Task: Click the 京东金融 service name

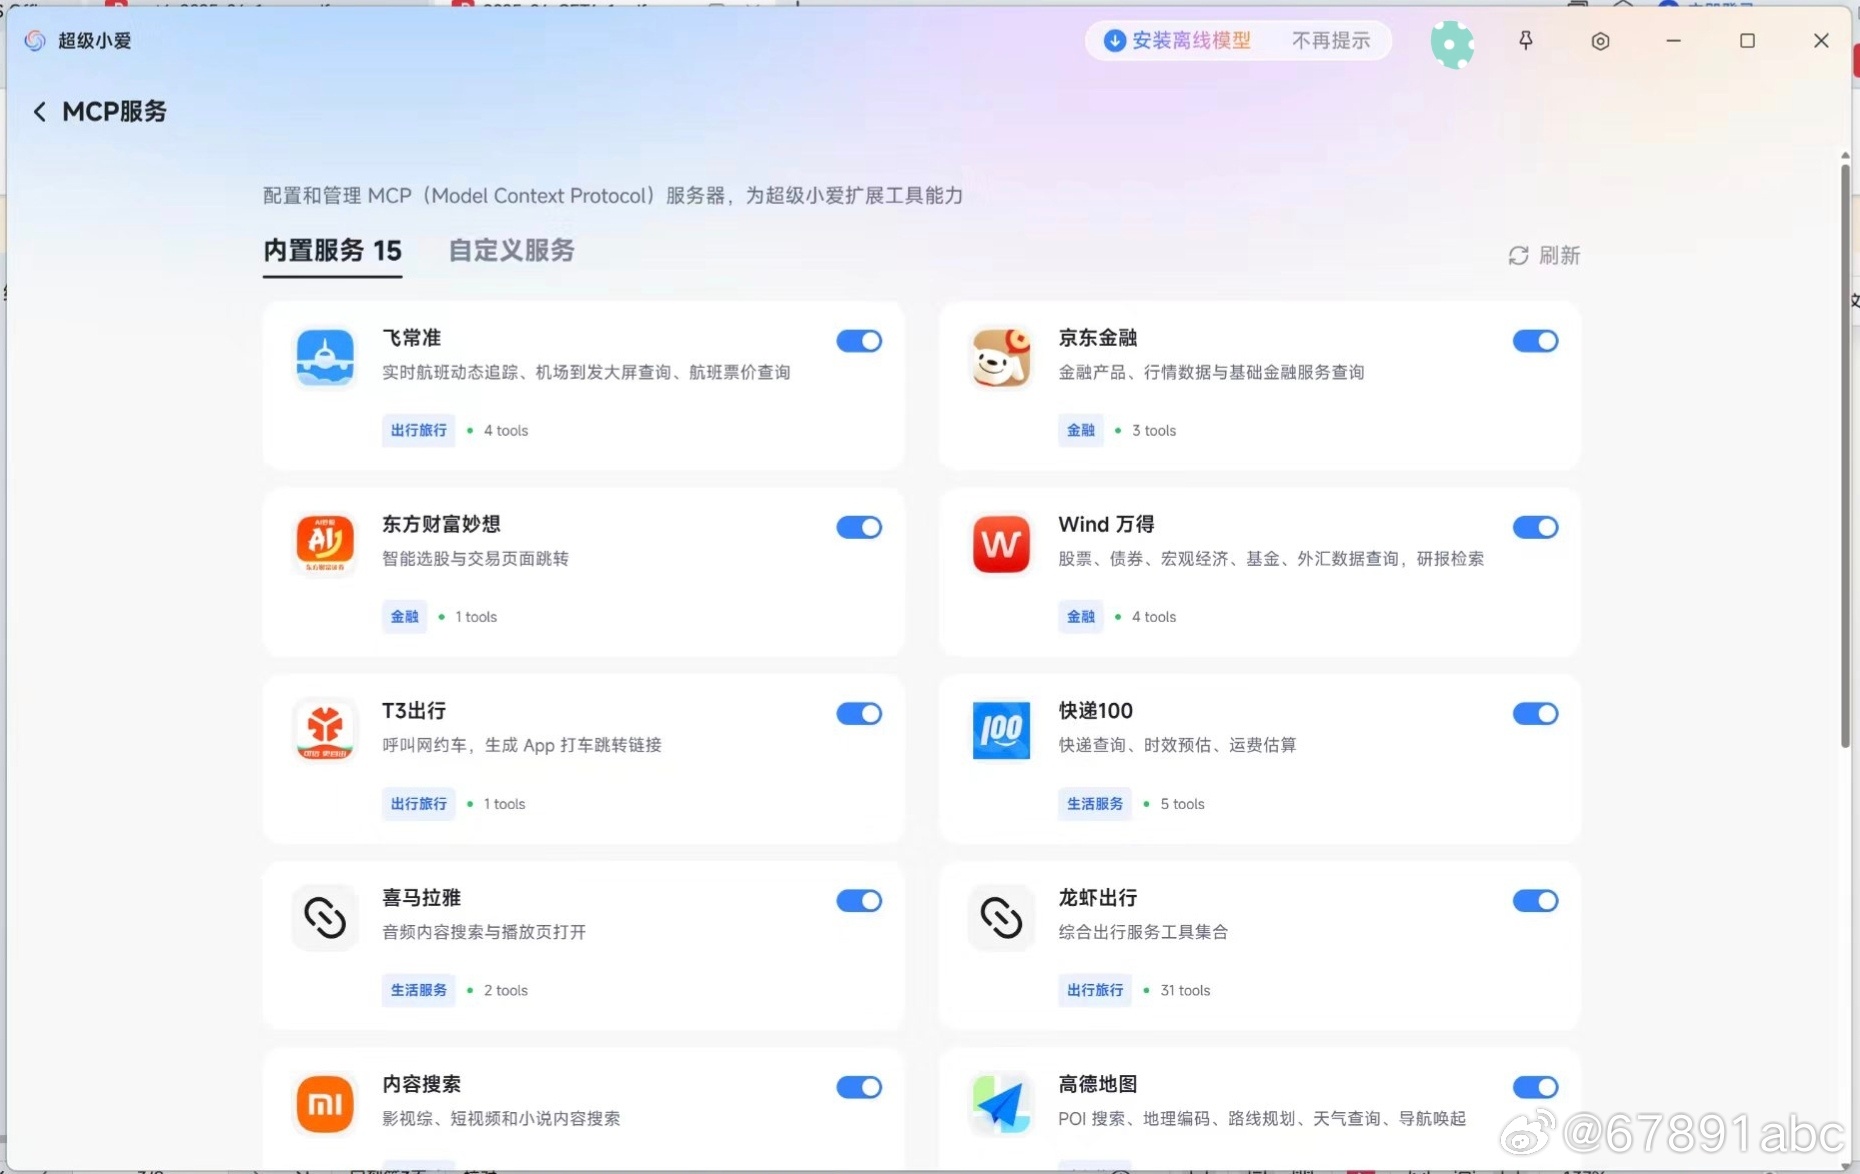Action: [x=1097, y=338]
